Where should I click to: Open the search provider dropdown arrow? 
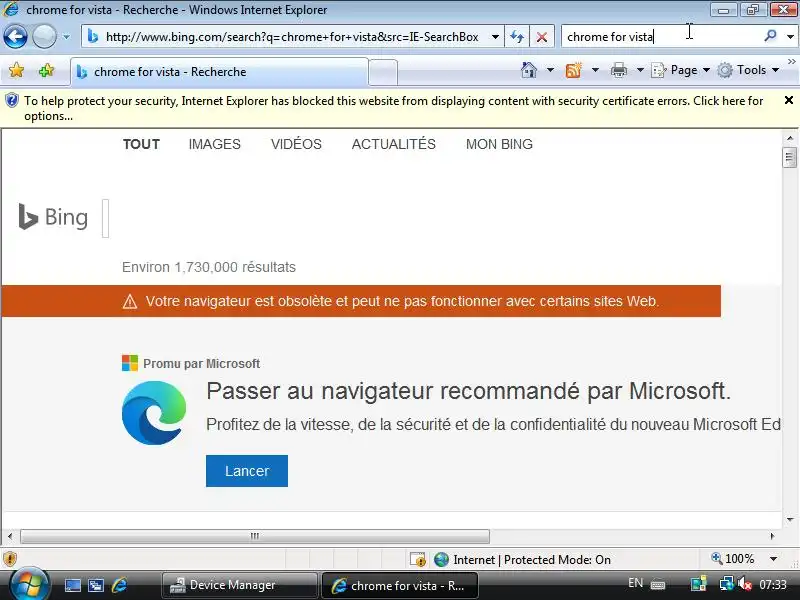pyautogui.click(x=790, y=37)
